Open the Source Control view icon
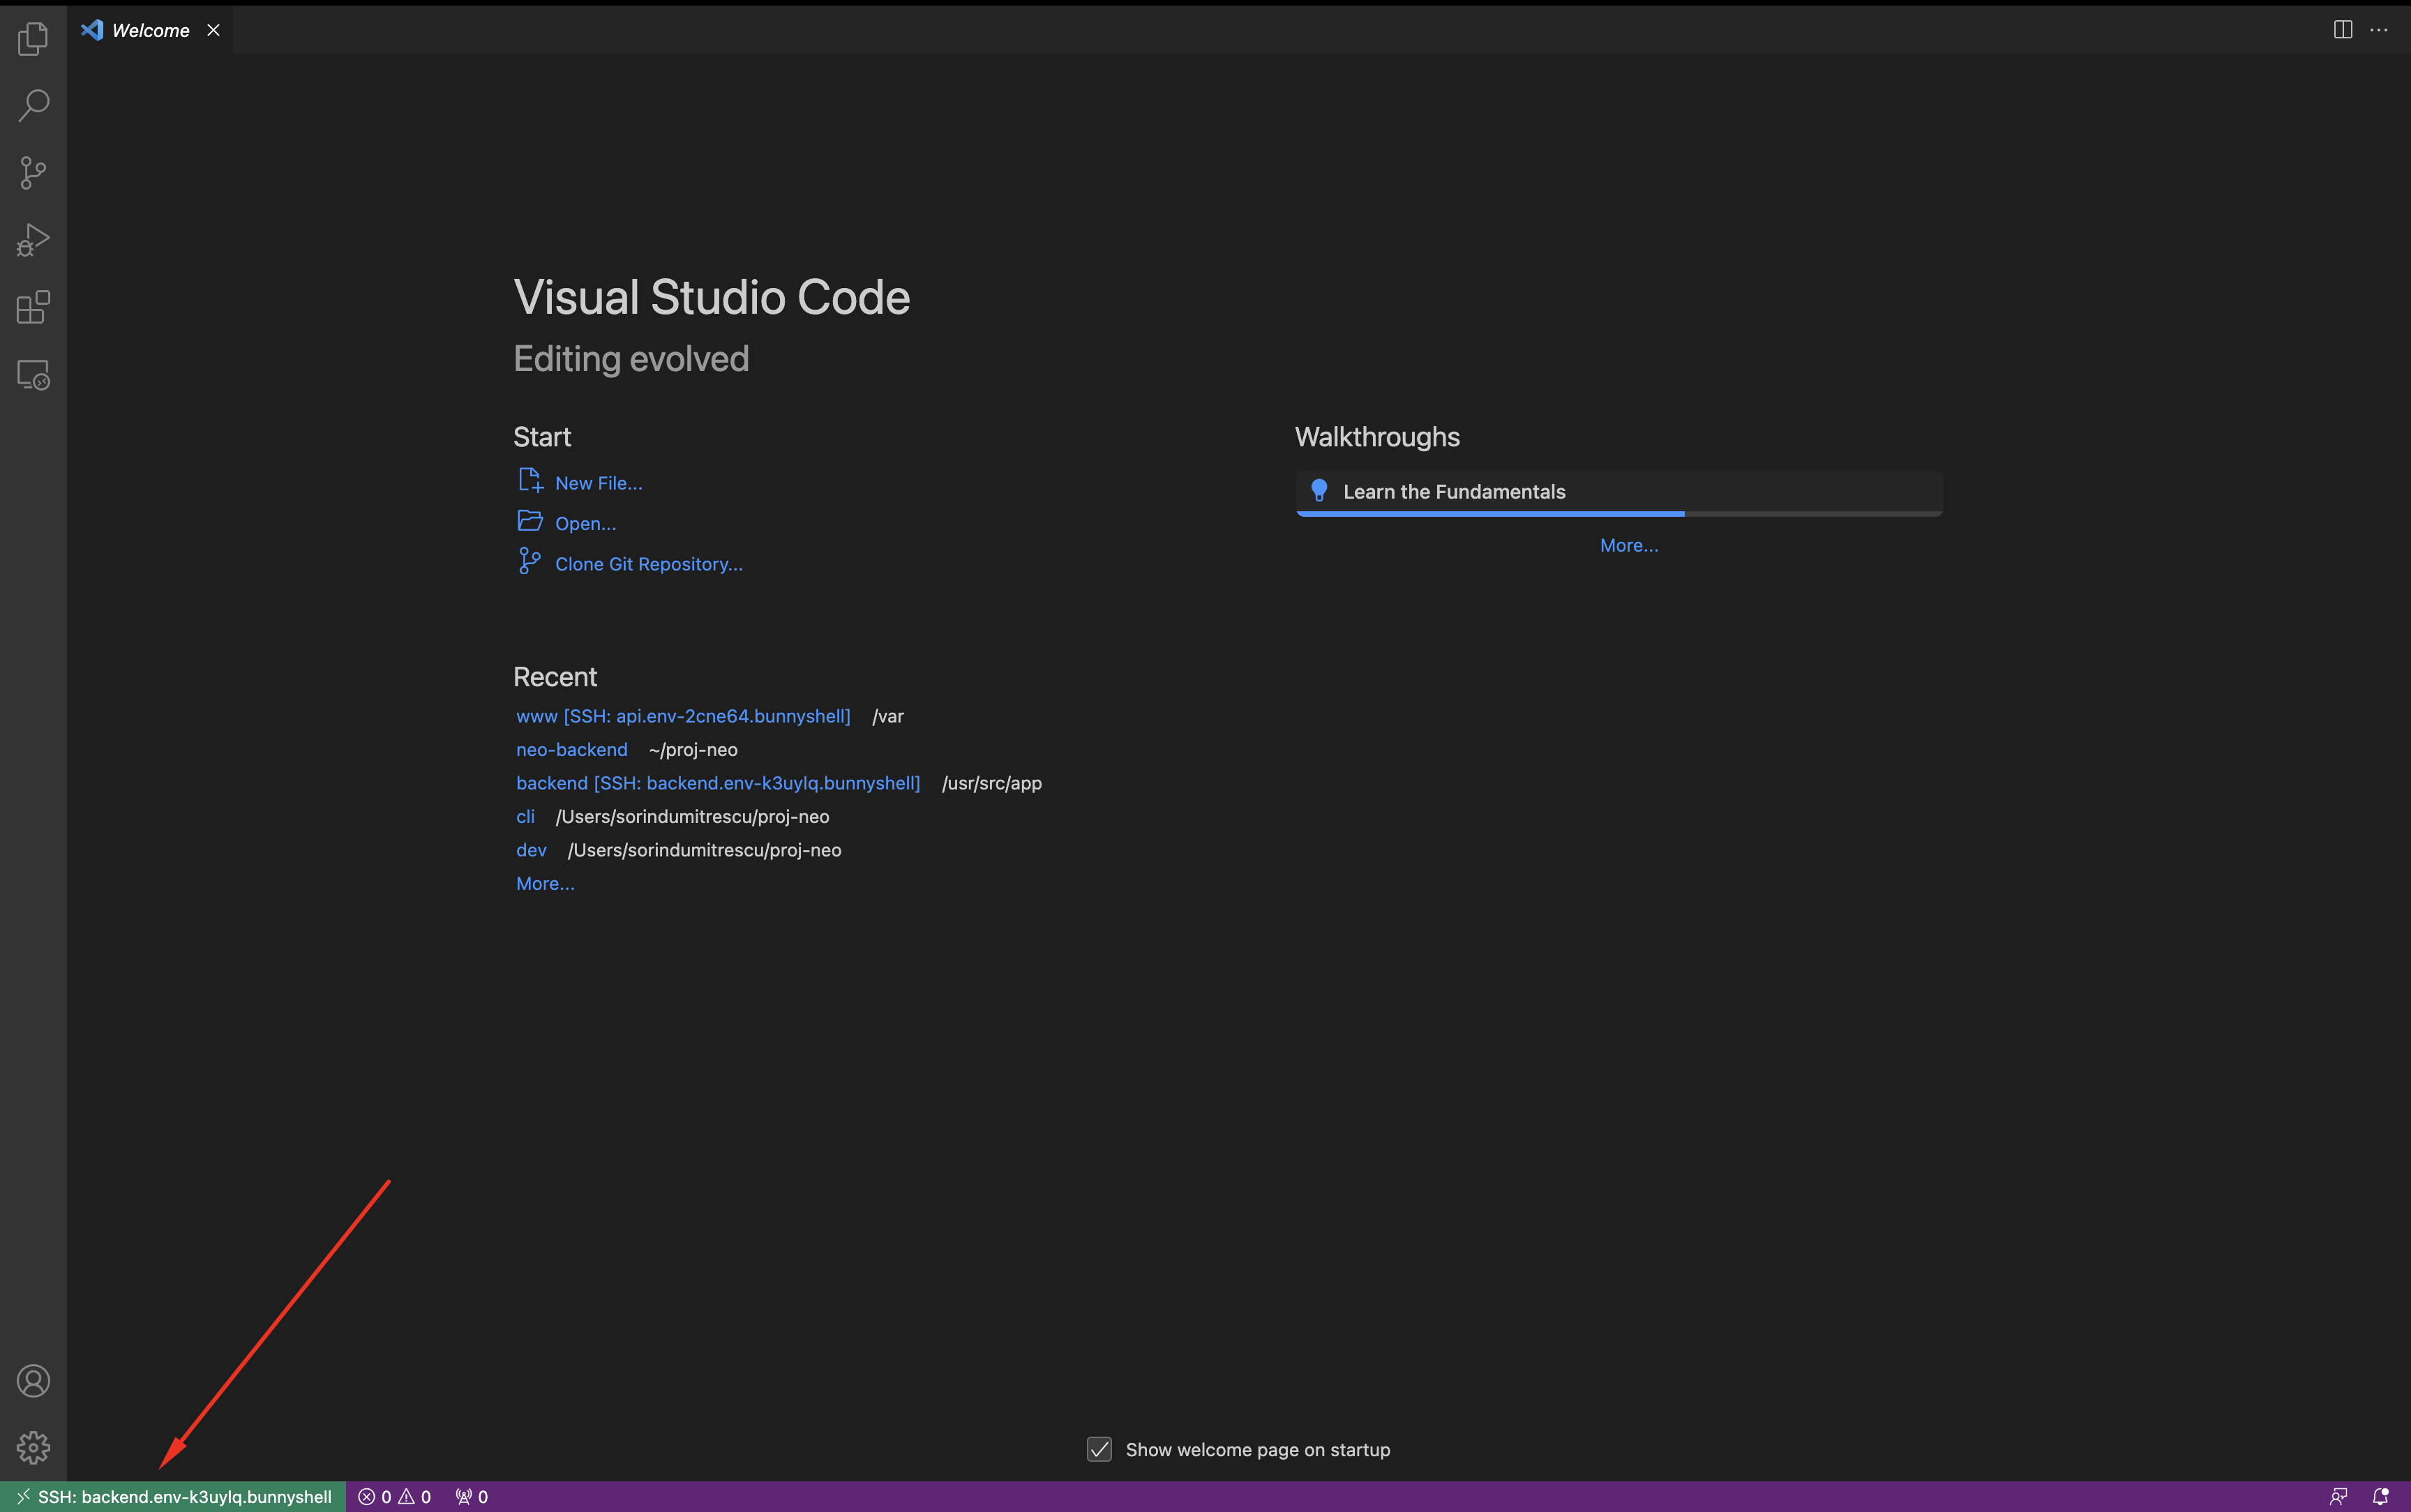 [x=33, y=172]
